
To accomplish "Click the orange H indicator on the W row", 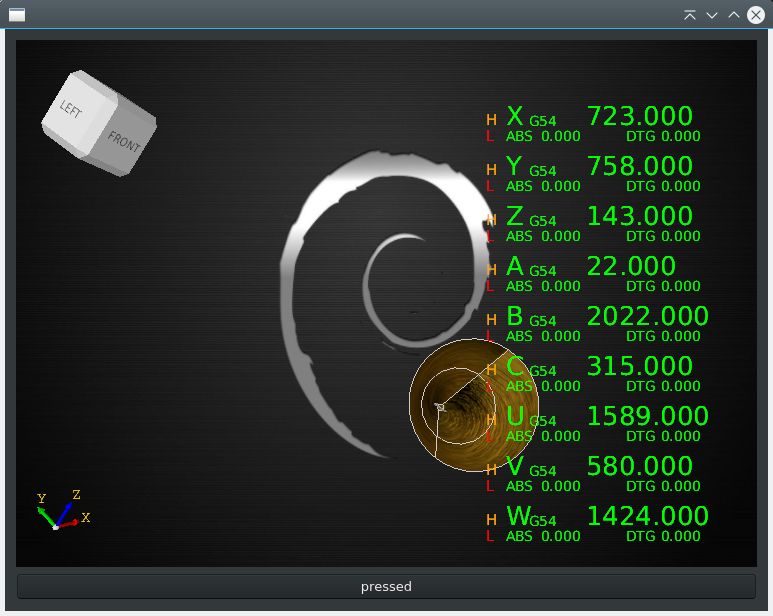I will [x=491, y=520].
